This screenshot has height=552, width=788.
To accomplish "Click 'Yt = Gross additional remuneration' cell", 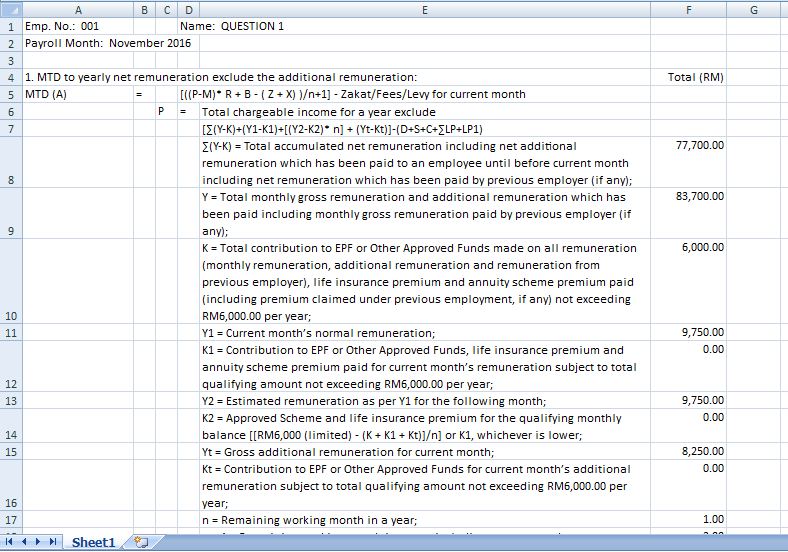I will coord(425,451).
